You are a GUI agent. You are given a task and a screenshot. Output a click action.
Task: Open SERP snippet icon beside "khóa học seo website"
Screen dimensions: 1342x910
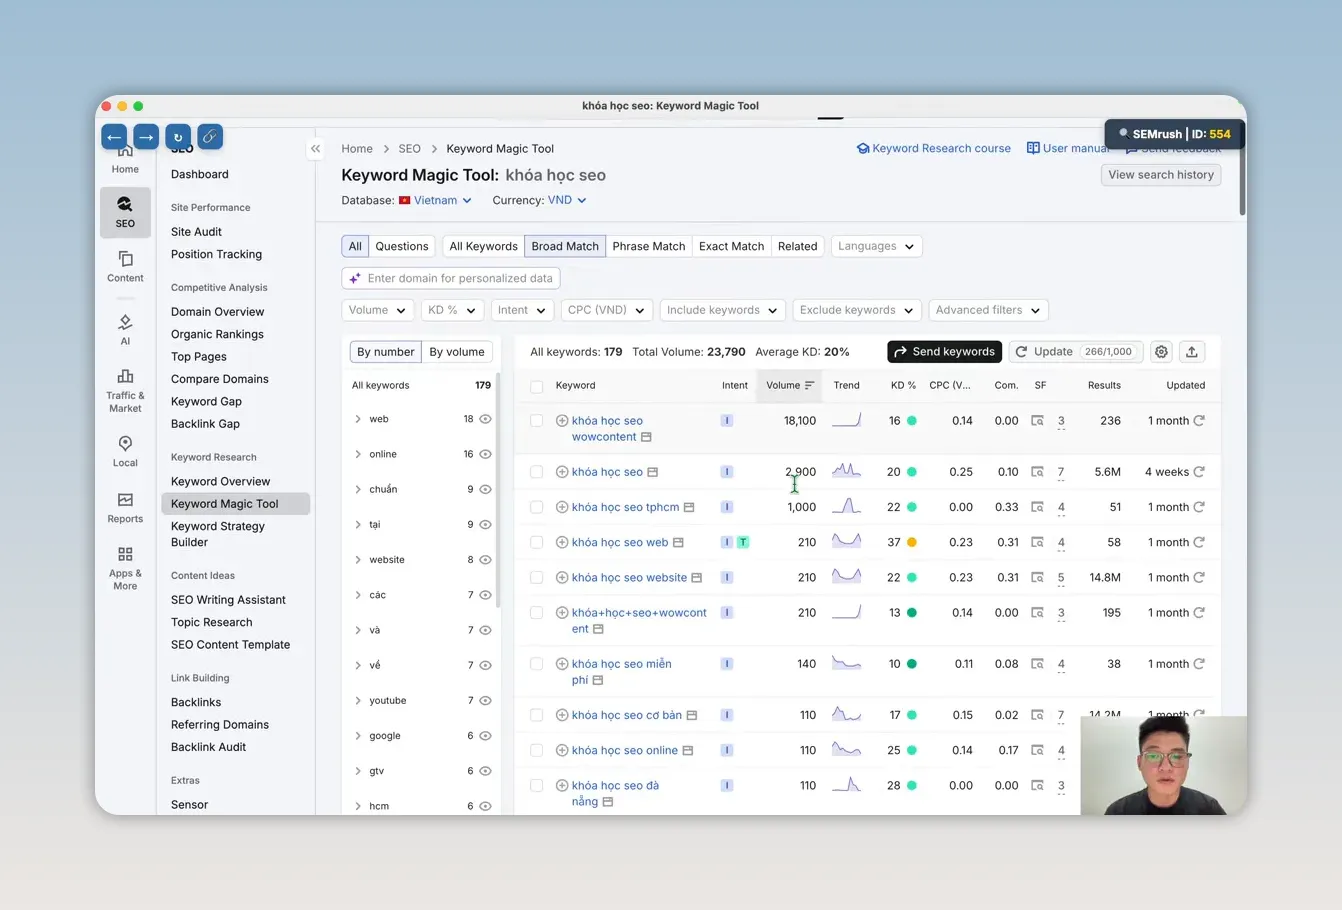click(x=697, y=578)
